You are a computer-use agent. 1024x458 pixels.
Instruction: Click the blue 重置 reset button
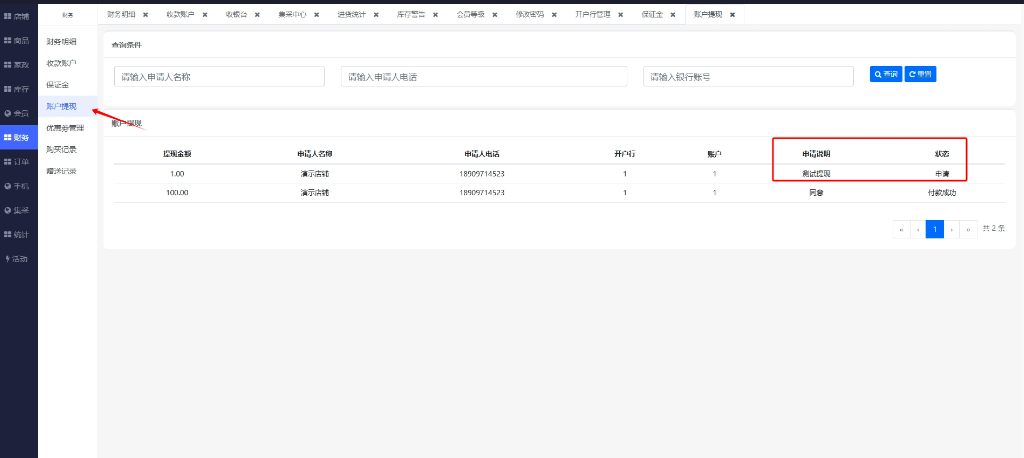tap(920, 74)
